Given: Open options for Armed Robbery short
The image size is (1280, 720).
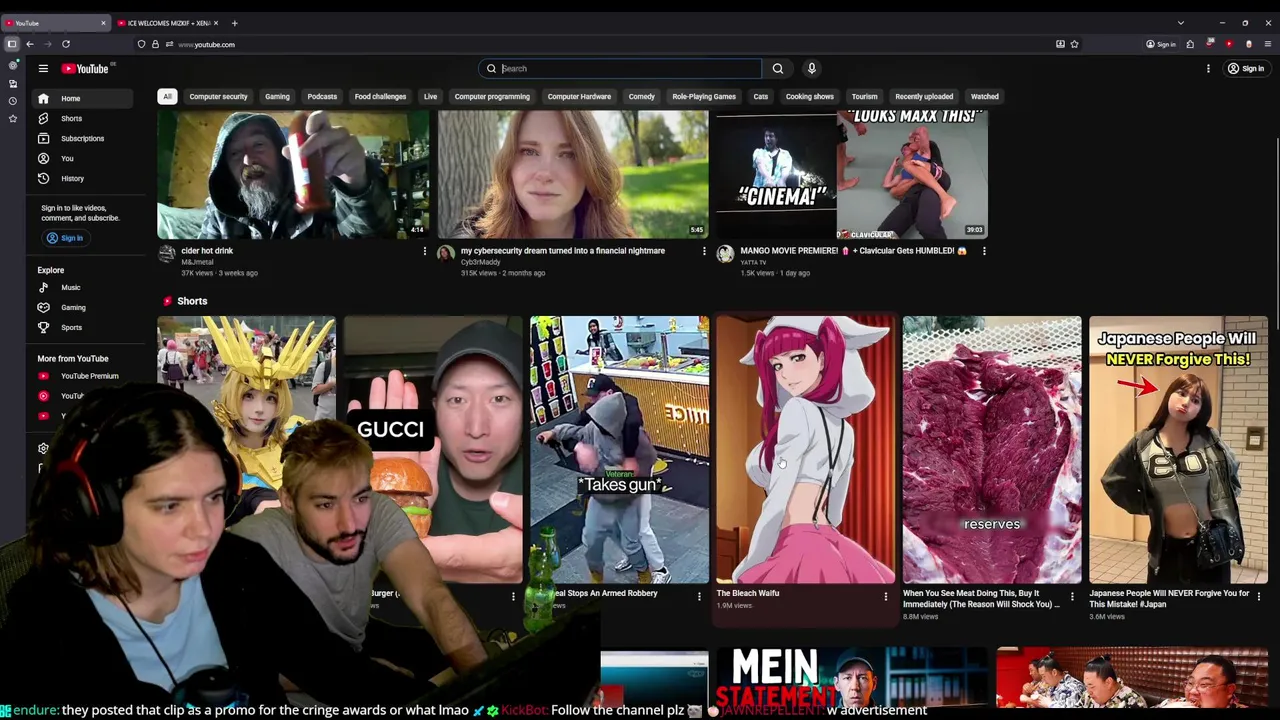Looking at the screenshot, I should pyautogui.click(x=699, y=597).
